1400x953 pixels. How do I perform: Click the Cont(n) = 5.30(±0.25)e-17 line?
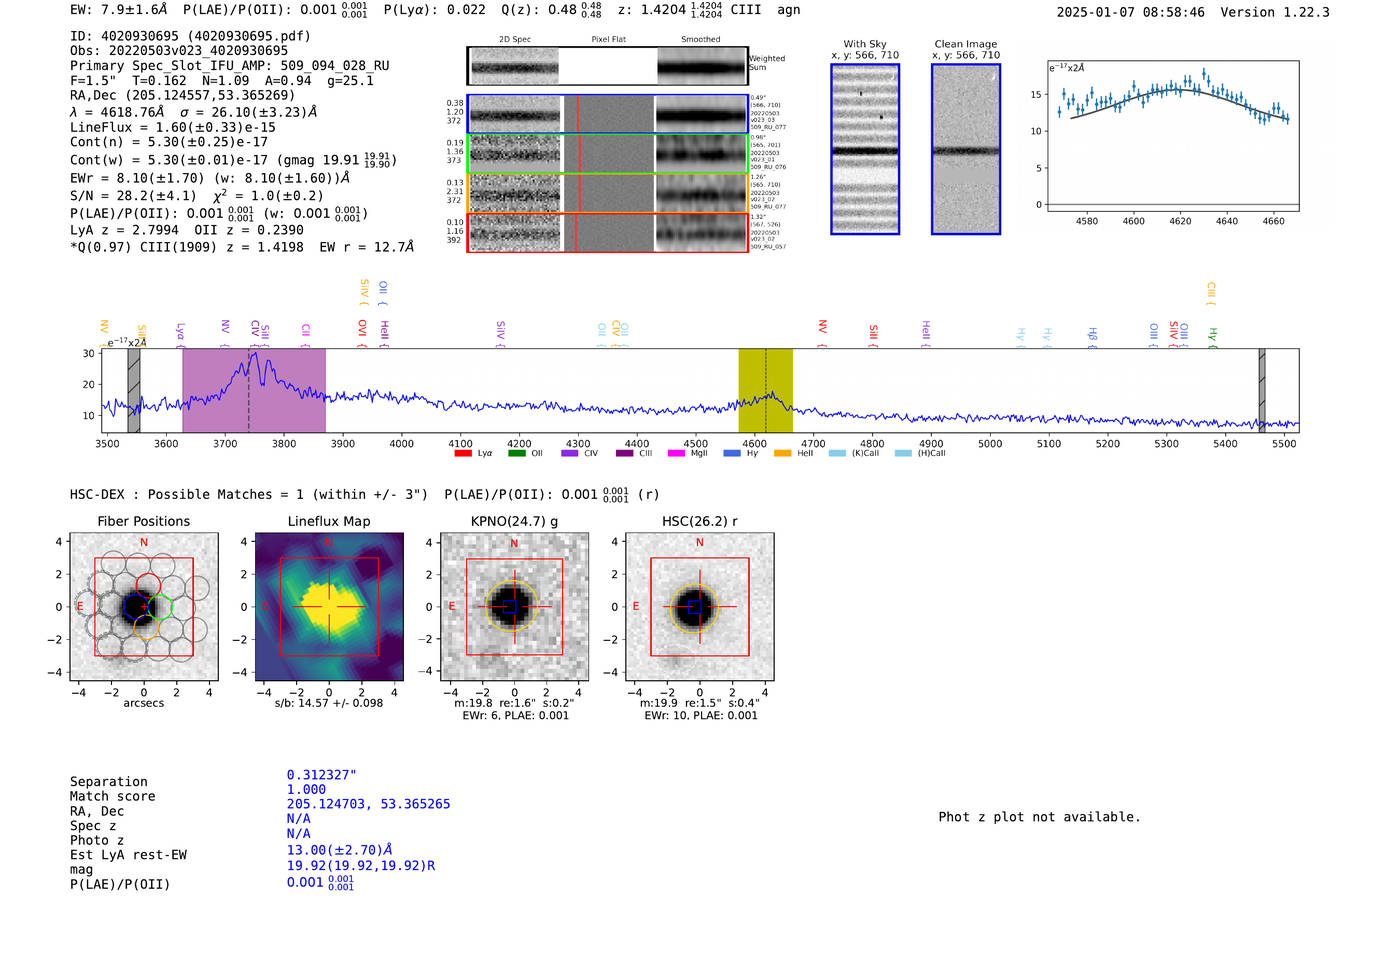169,142
